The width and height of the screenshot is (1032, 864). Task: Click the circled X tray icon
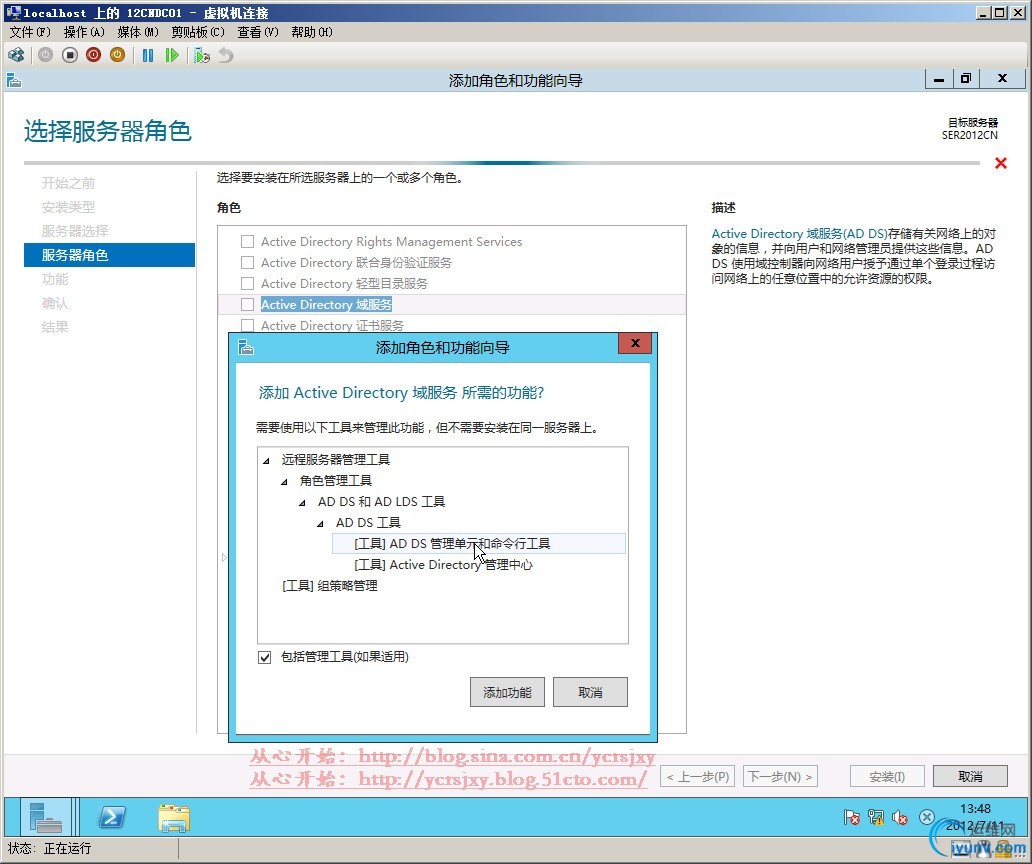pos(926,817)
